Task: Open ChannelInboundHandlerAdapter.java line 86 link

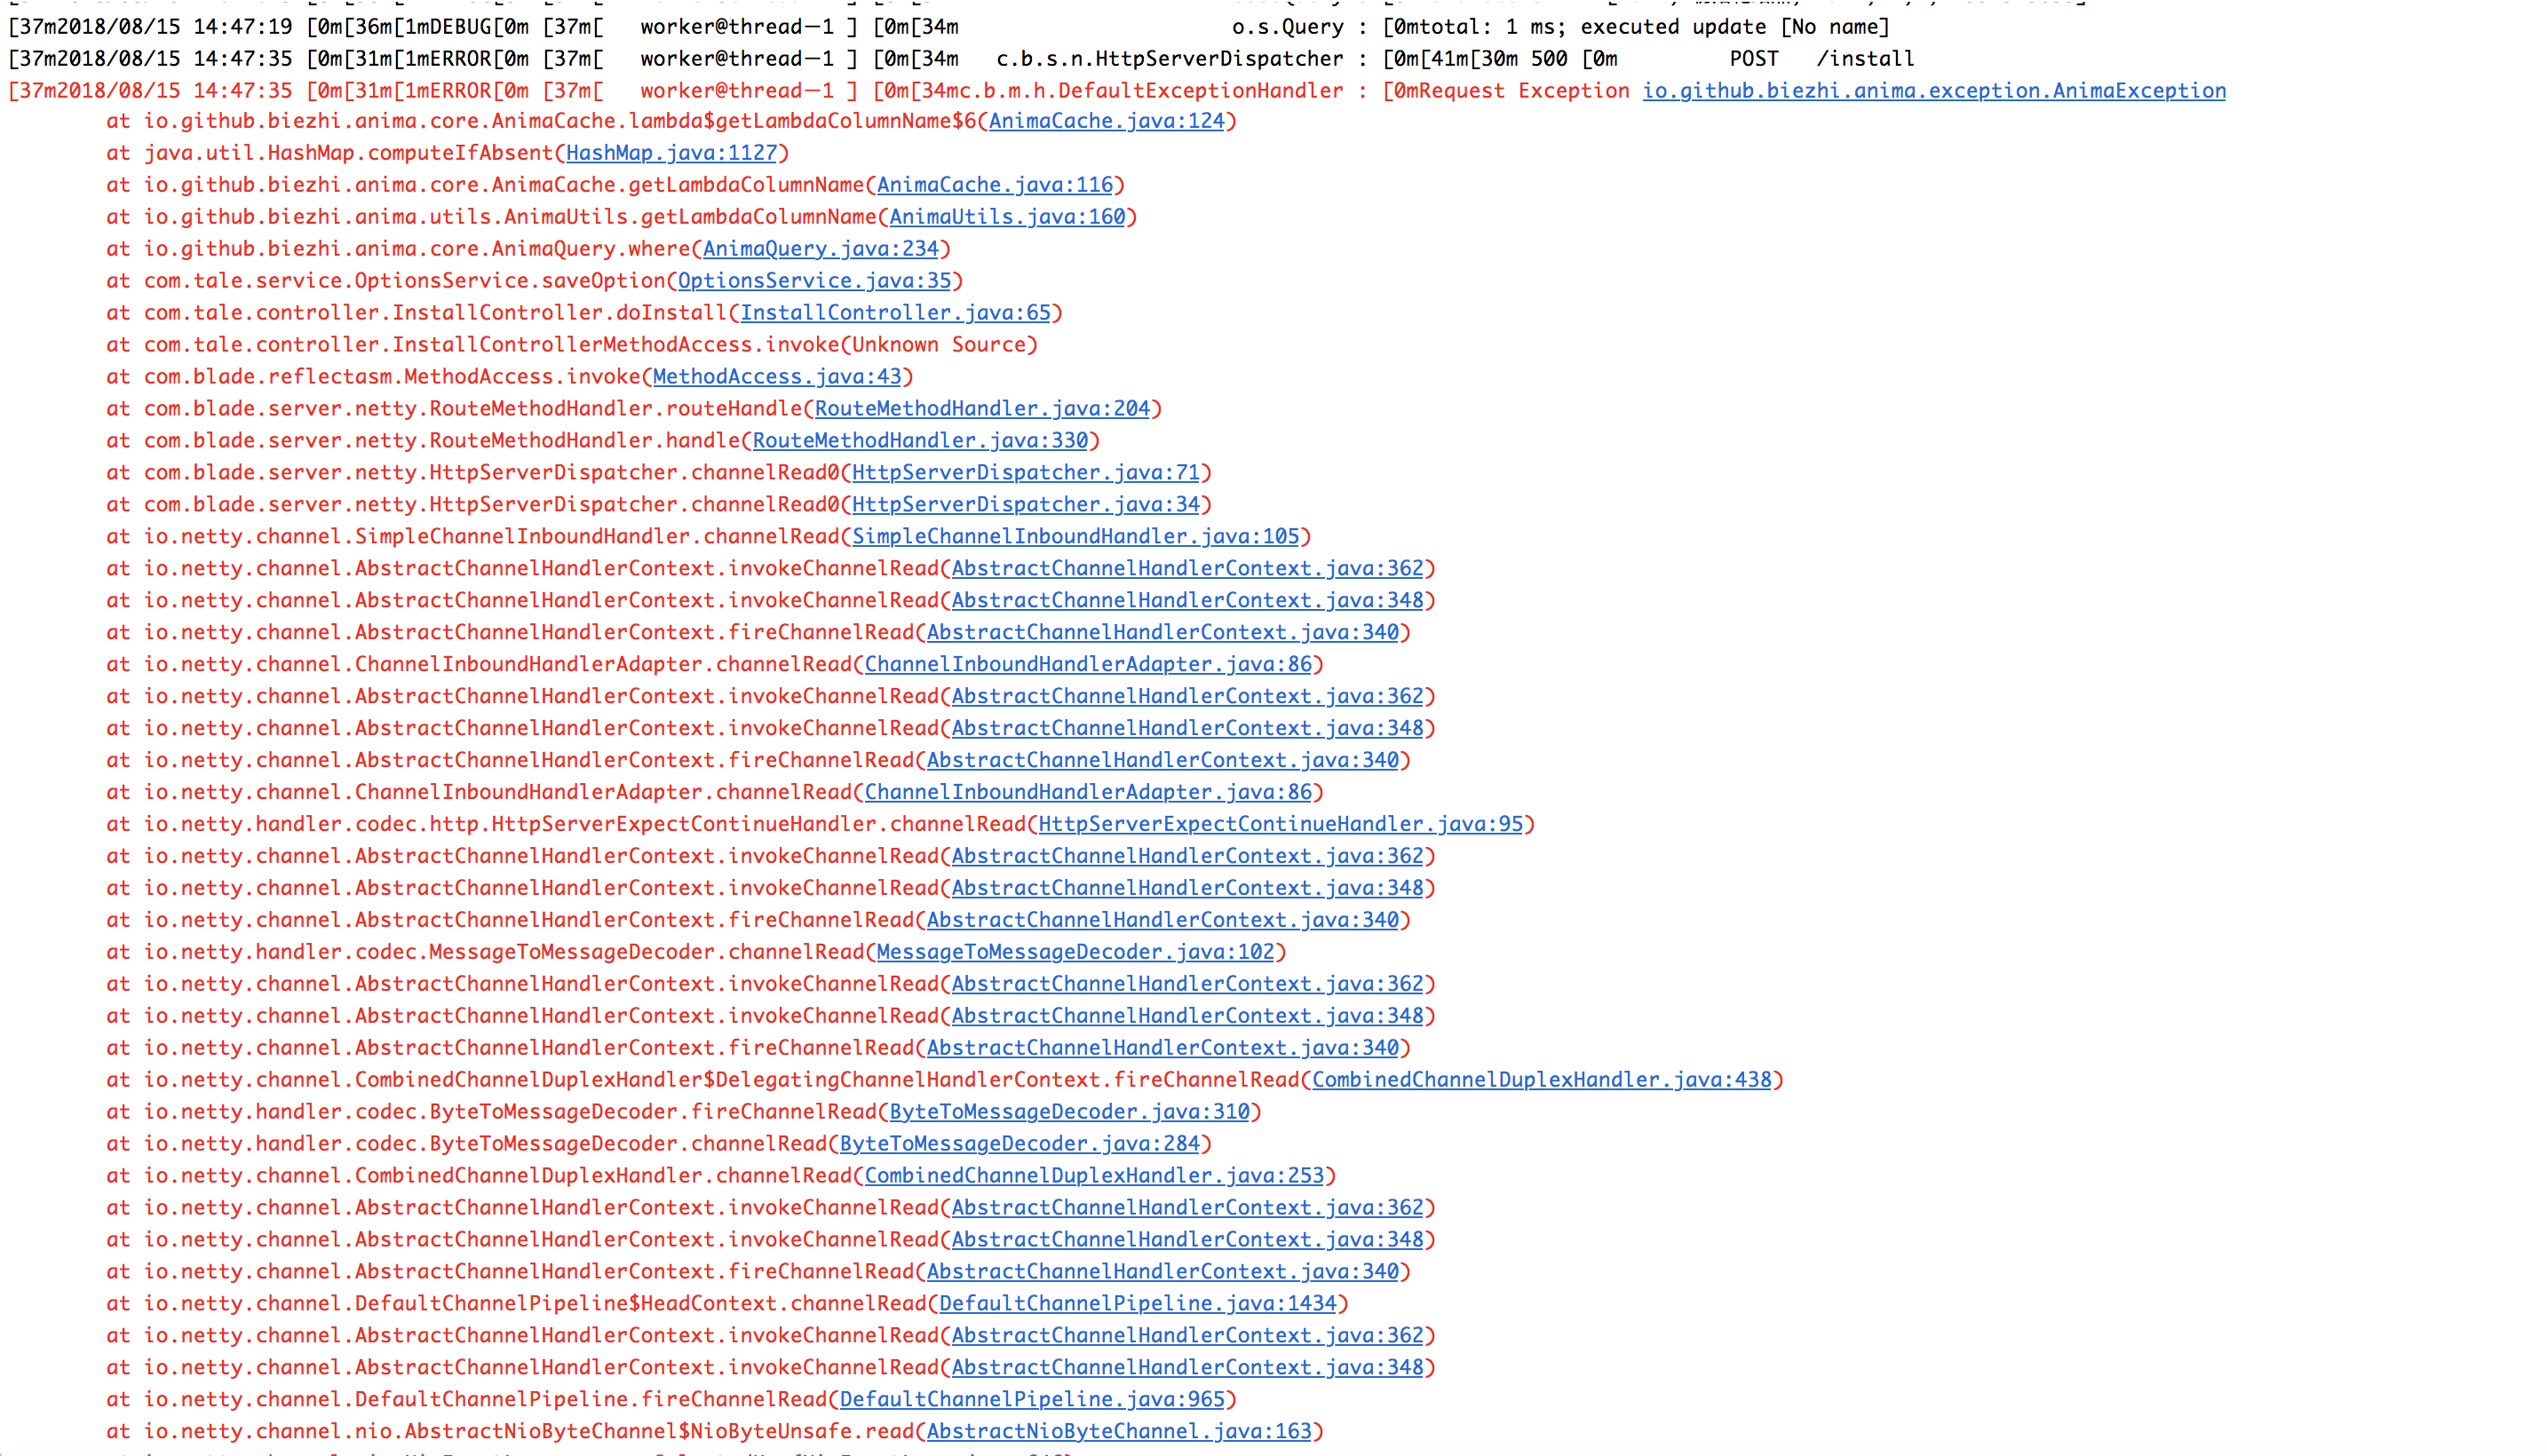Action: (x=1086, y=664)
